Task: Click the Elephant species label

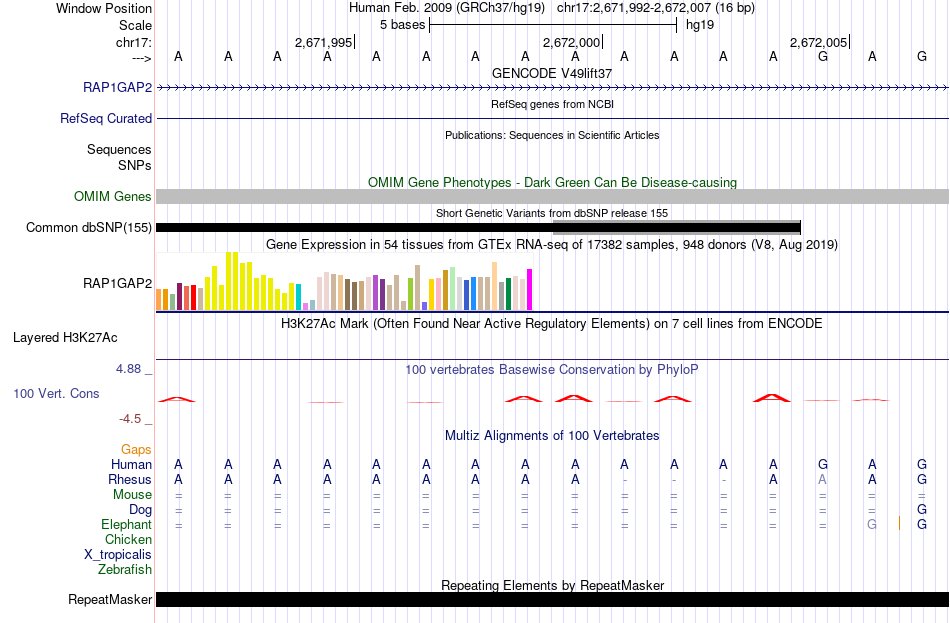Action: (126, 524)
